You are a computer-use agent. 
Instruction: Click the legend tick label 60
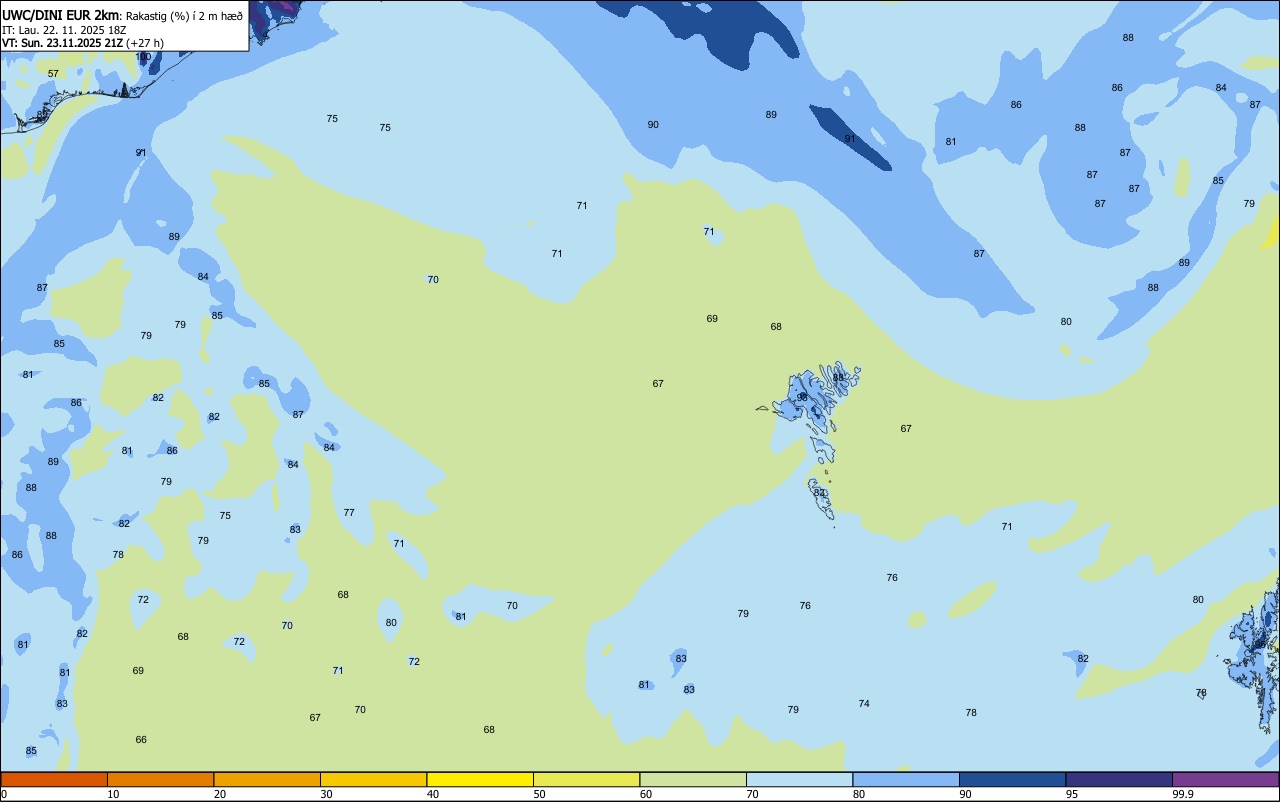[645, 794]
